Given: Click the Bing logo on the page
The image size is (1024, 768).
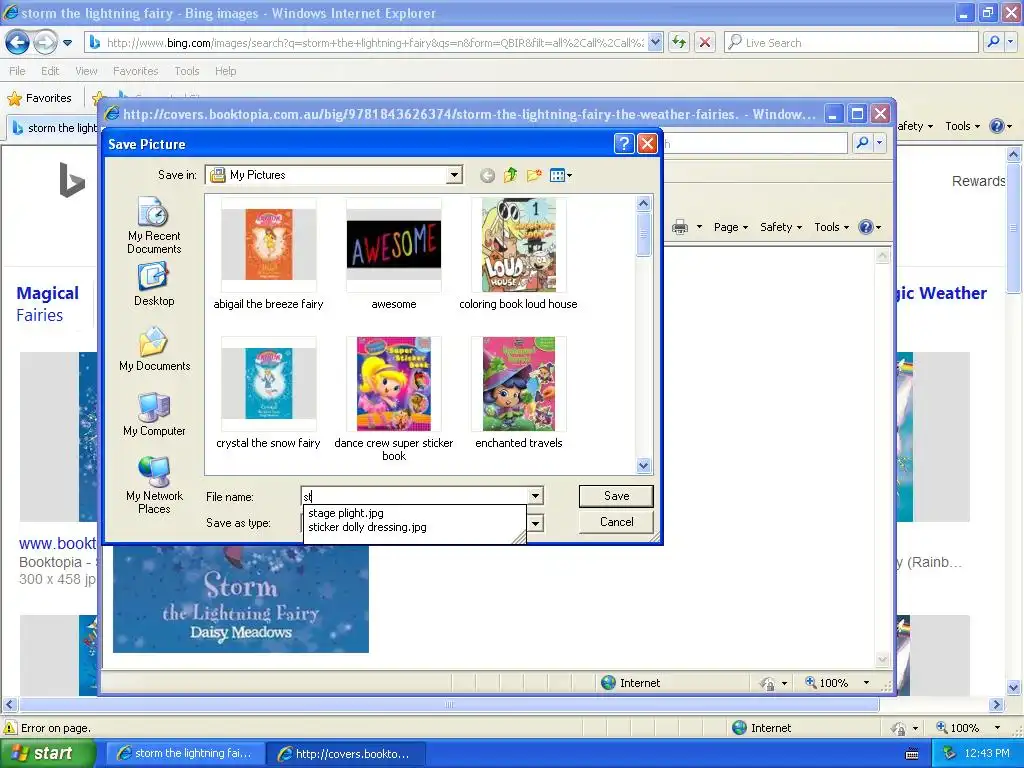Looking at the screenshot, I should [72, 180].
